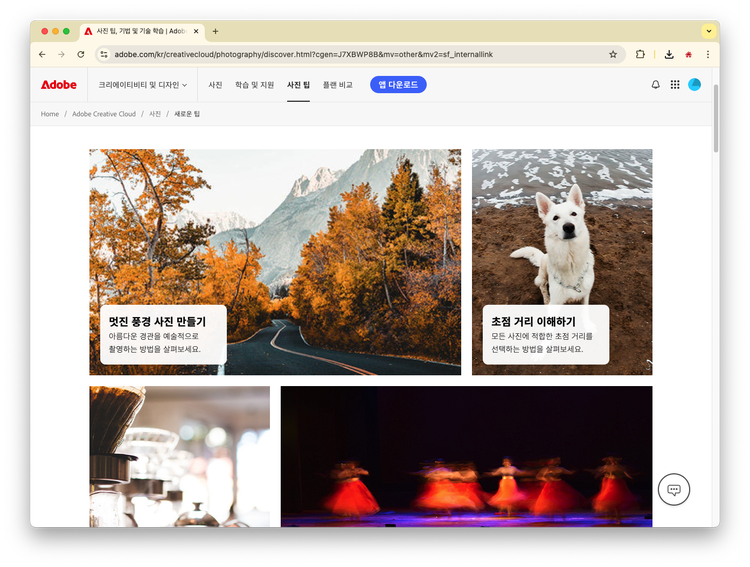Viewport: 750px width, 567px height.
Task: Open the Chrome three-dot menu
Action: tap(707, 55)
